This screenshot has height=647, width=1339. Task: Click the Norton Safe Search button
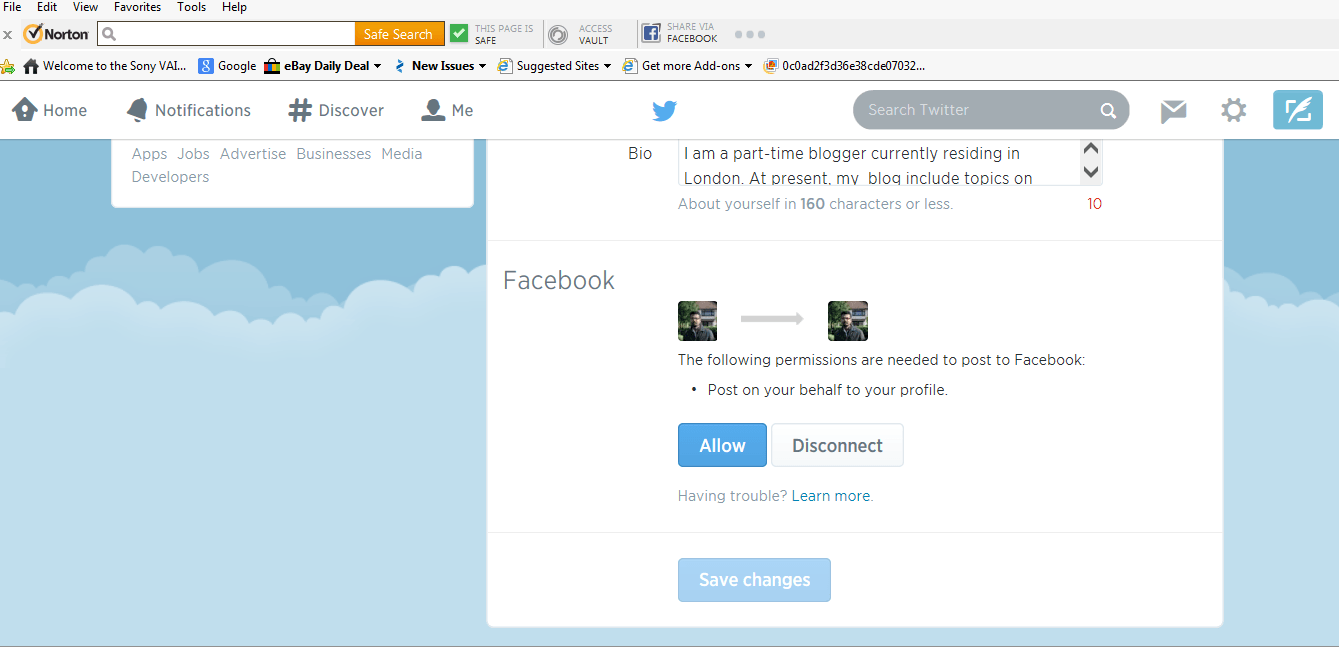tap(399, 34)
